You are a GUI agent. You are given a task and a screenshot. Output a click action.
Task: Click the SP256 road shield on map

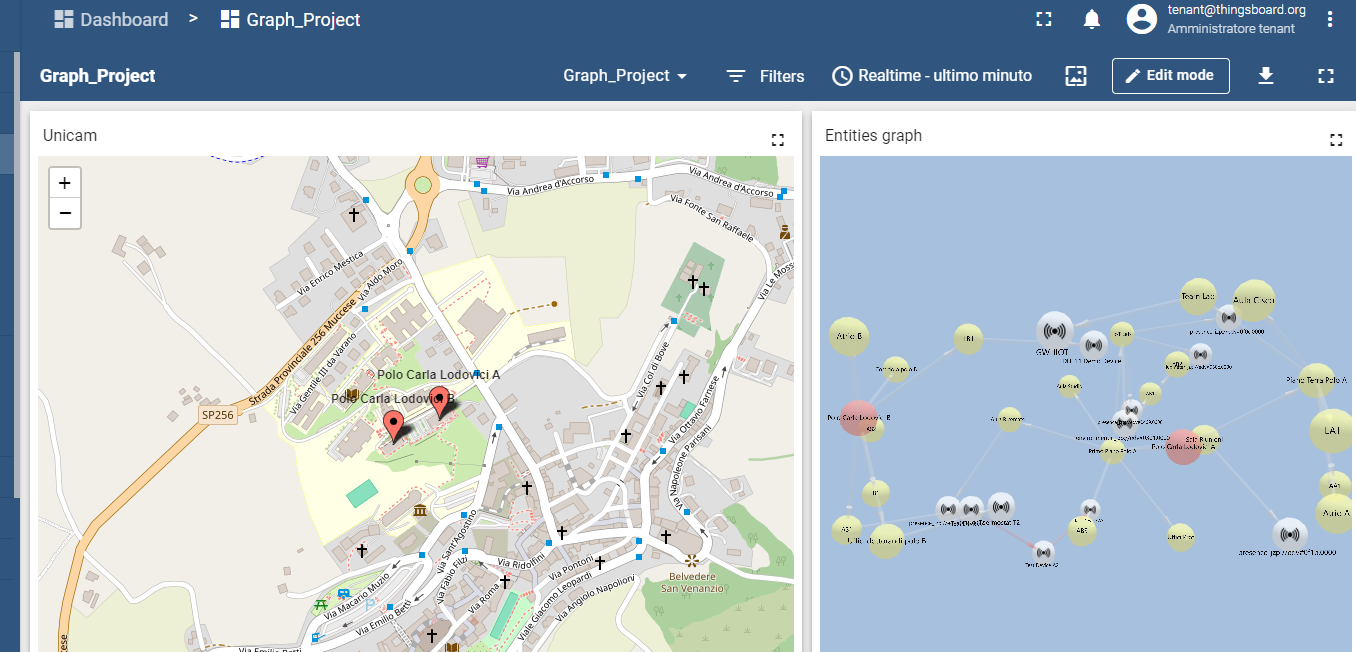[216, 414]
